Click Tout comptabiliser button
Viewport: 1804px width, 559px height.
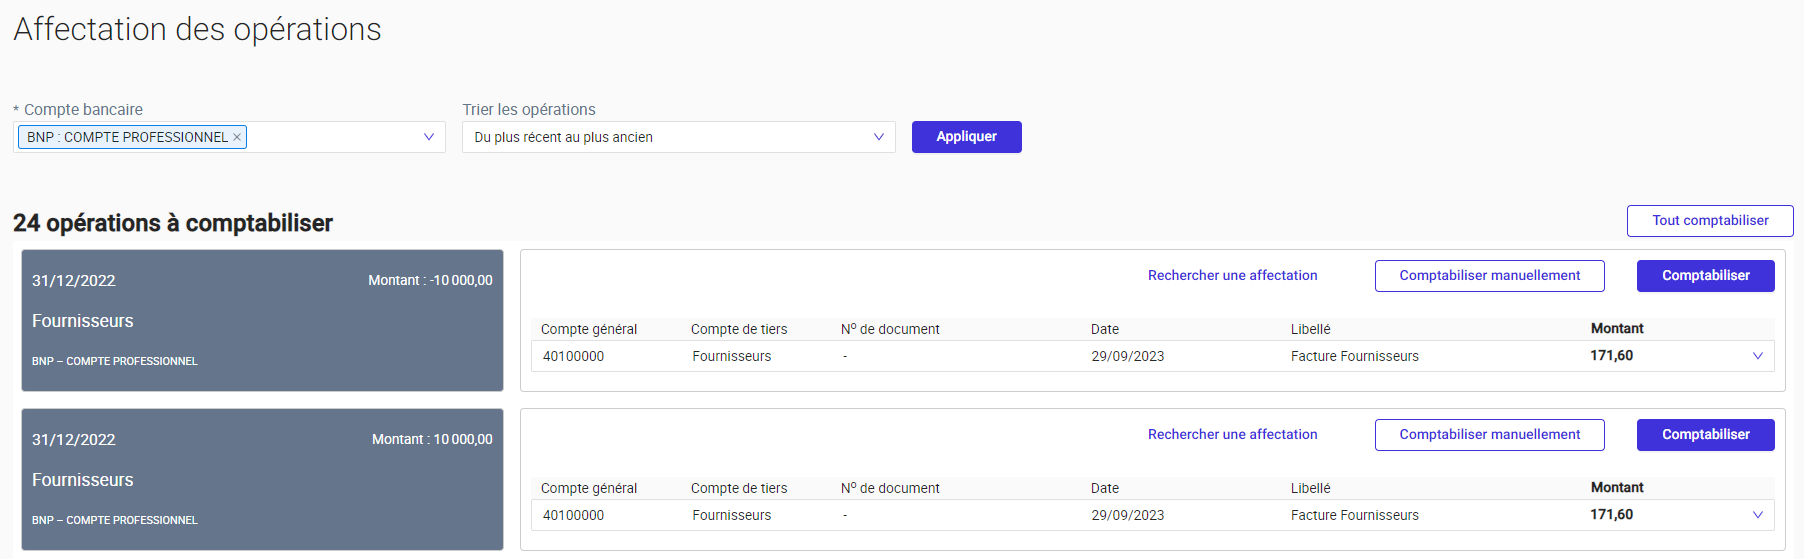(x=1710, y=221)
